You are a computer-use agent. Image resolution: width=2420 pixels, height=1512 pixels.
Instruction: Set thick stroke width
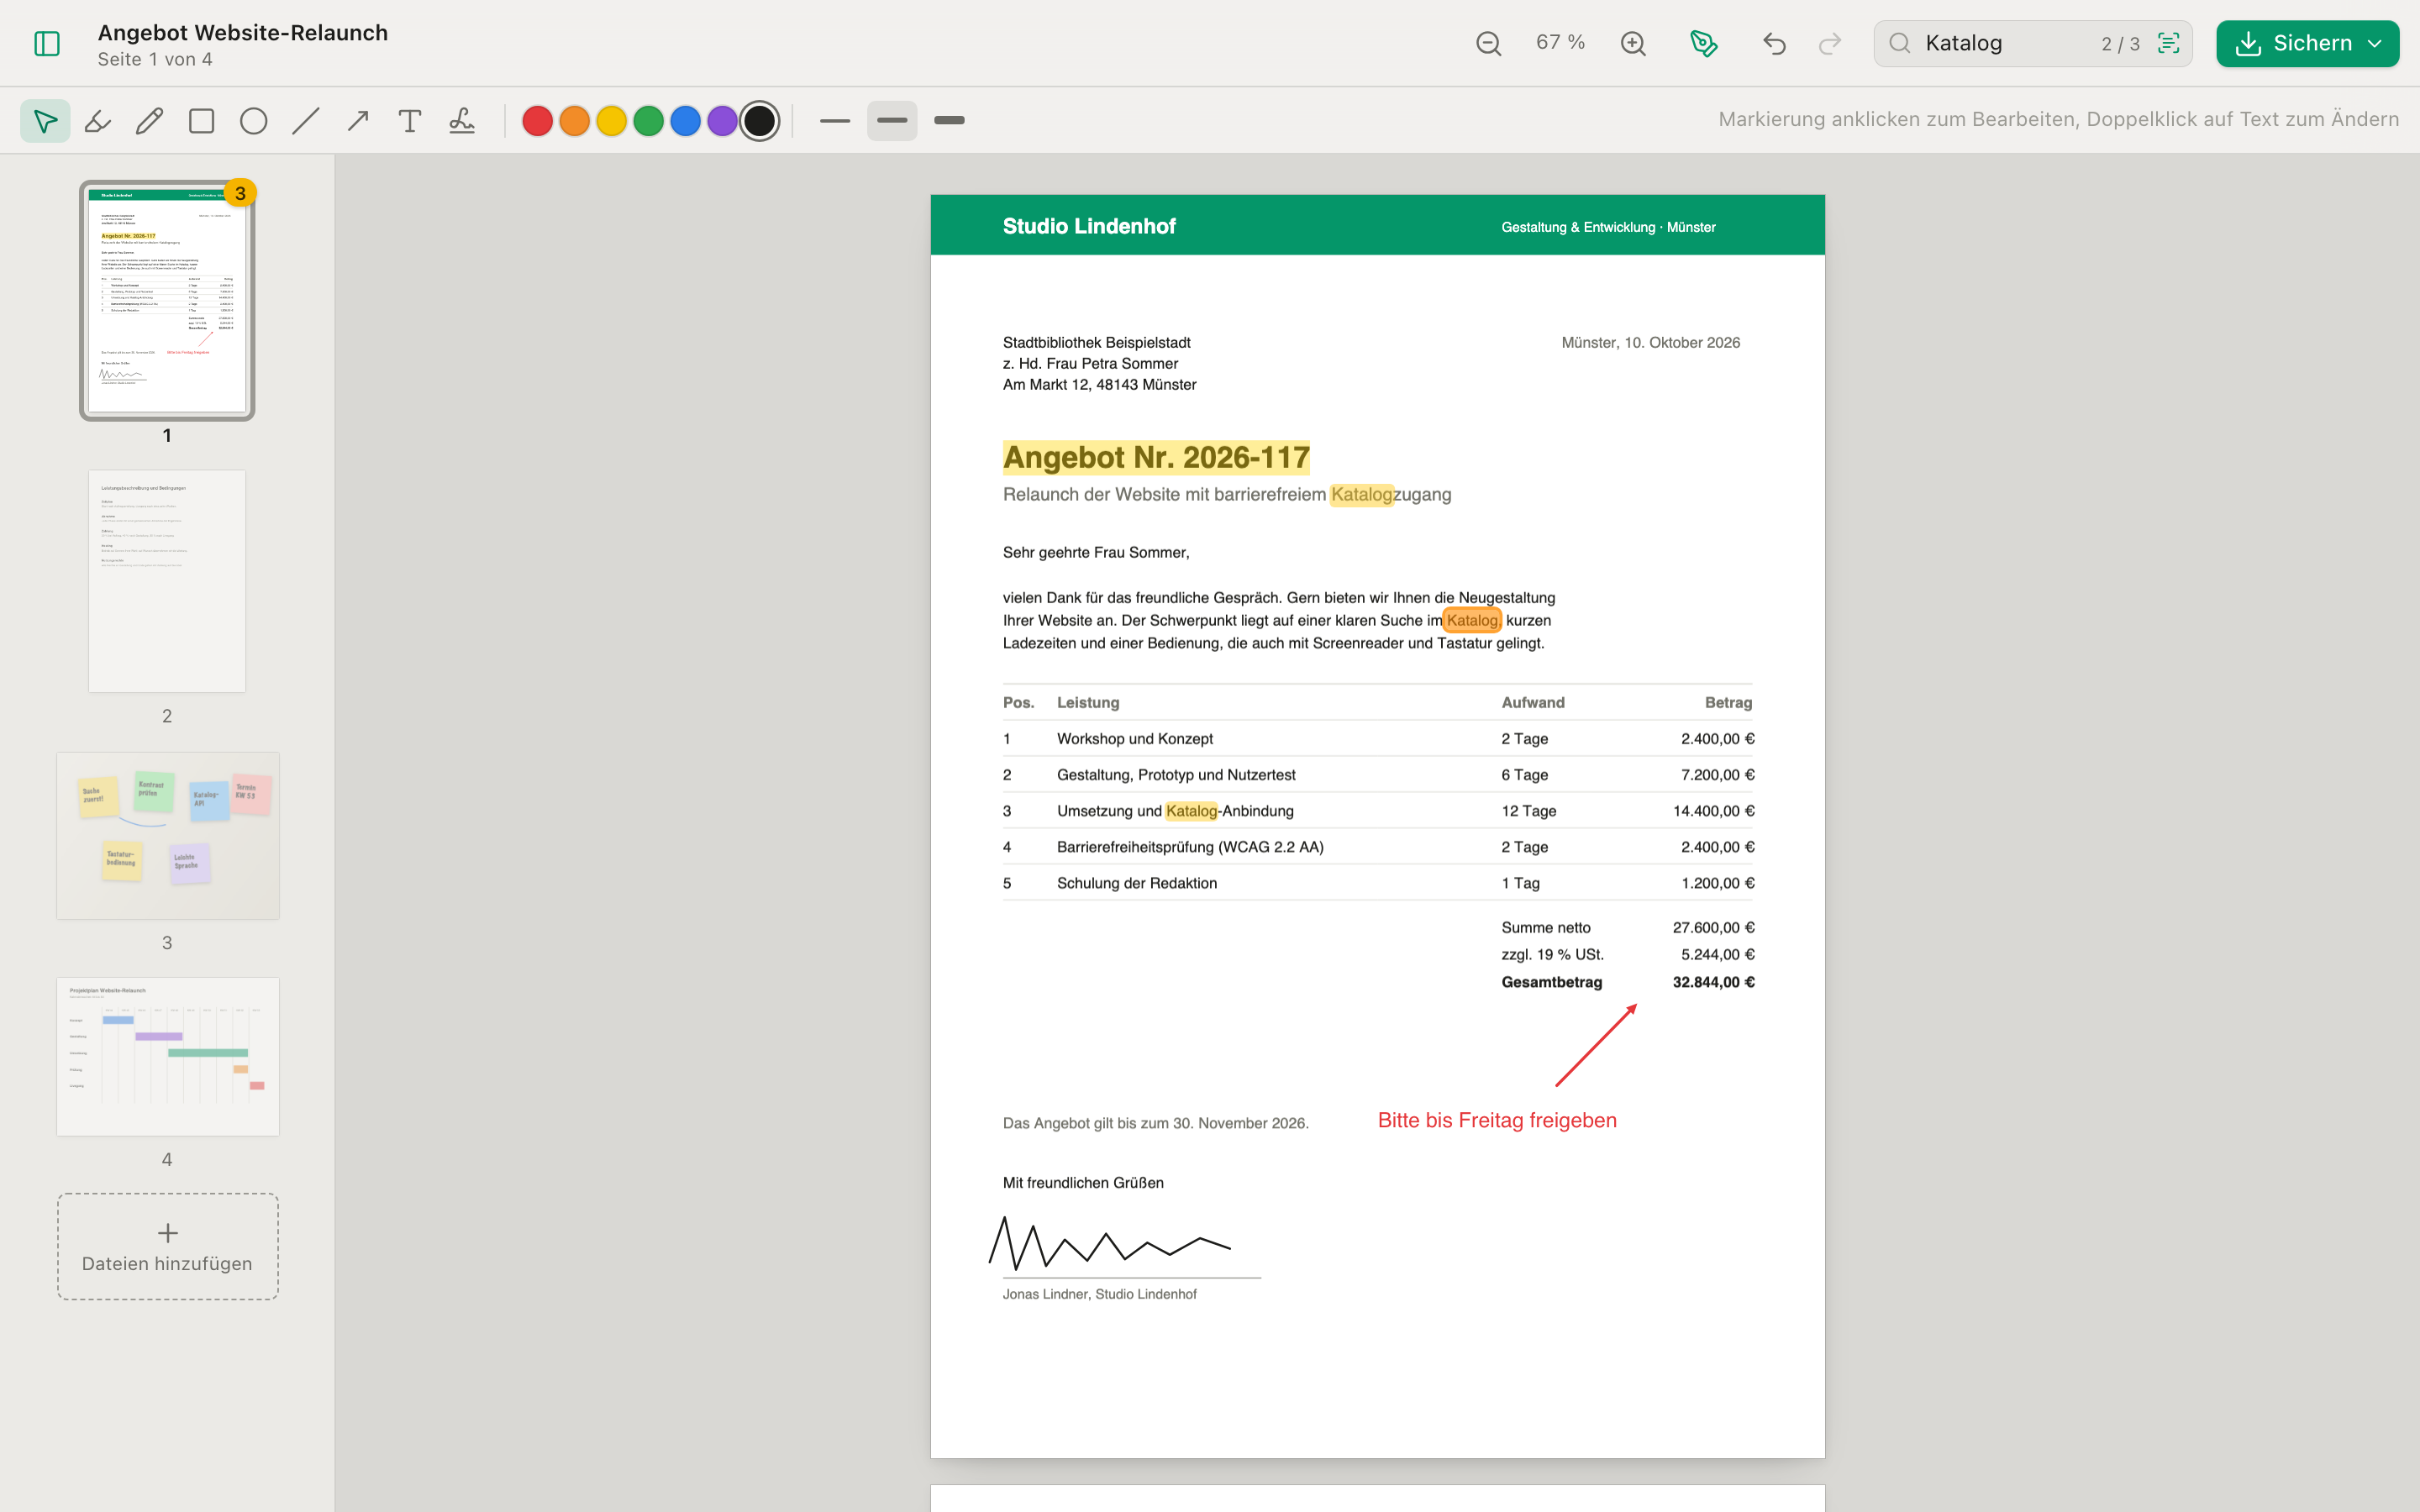click(949, 121)
